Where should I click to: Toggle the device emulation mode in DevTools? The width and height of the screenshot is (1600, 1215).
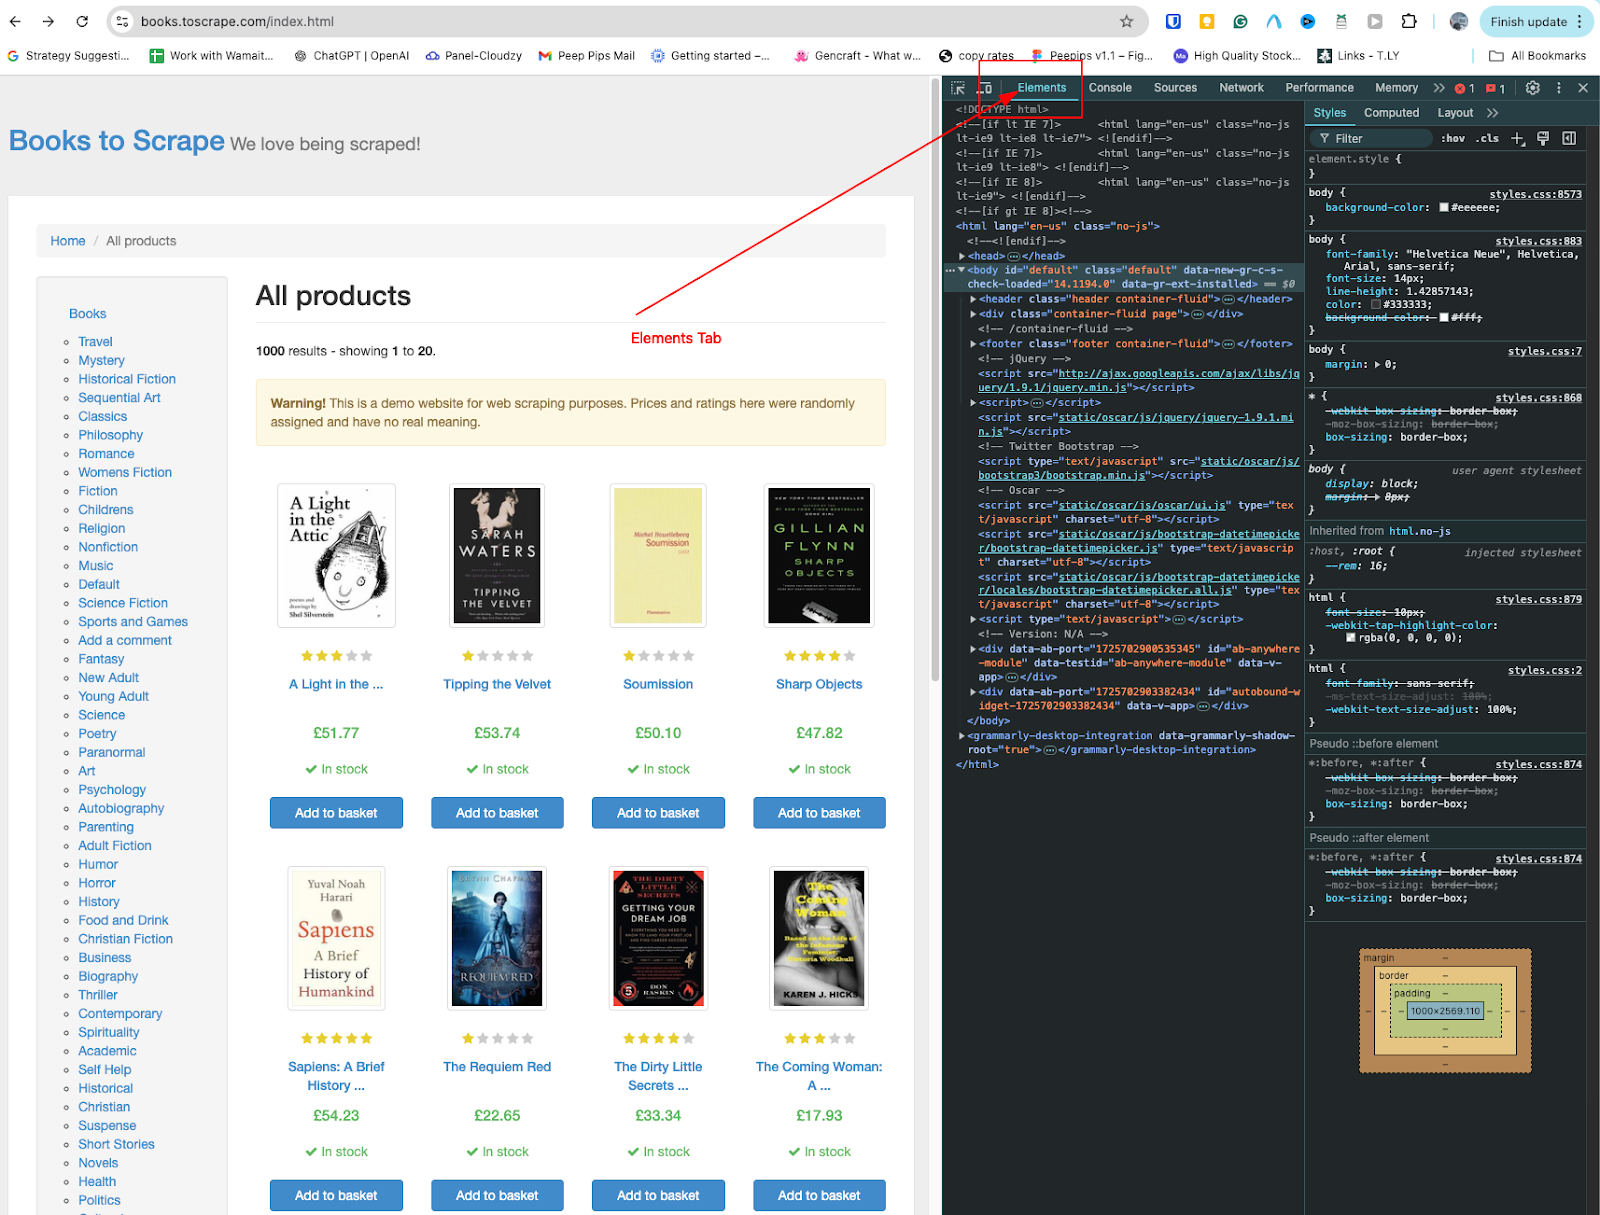coord(985,88)
